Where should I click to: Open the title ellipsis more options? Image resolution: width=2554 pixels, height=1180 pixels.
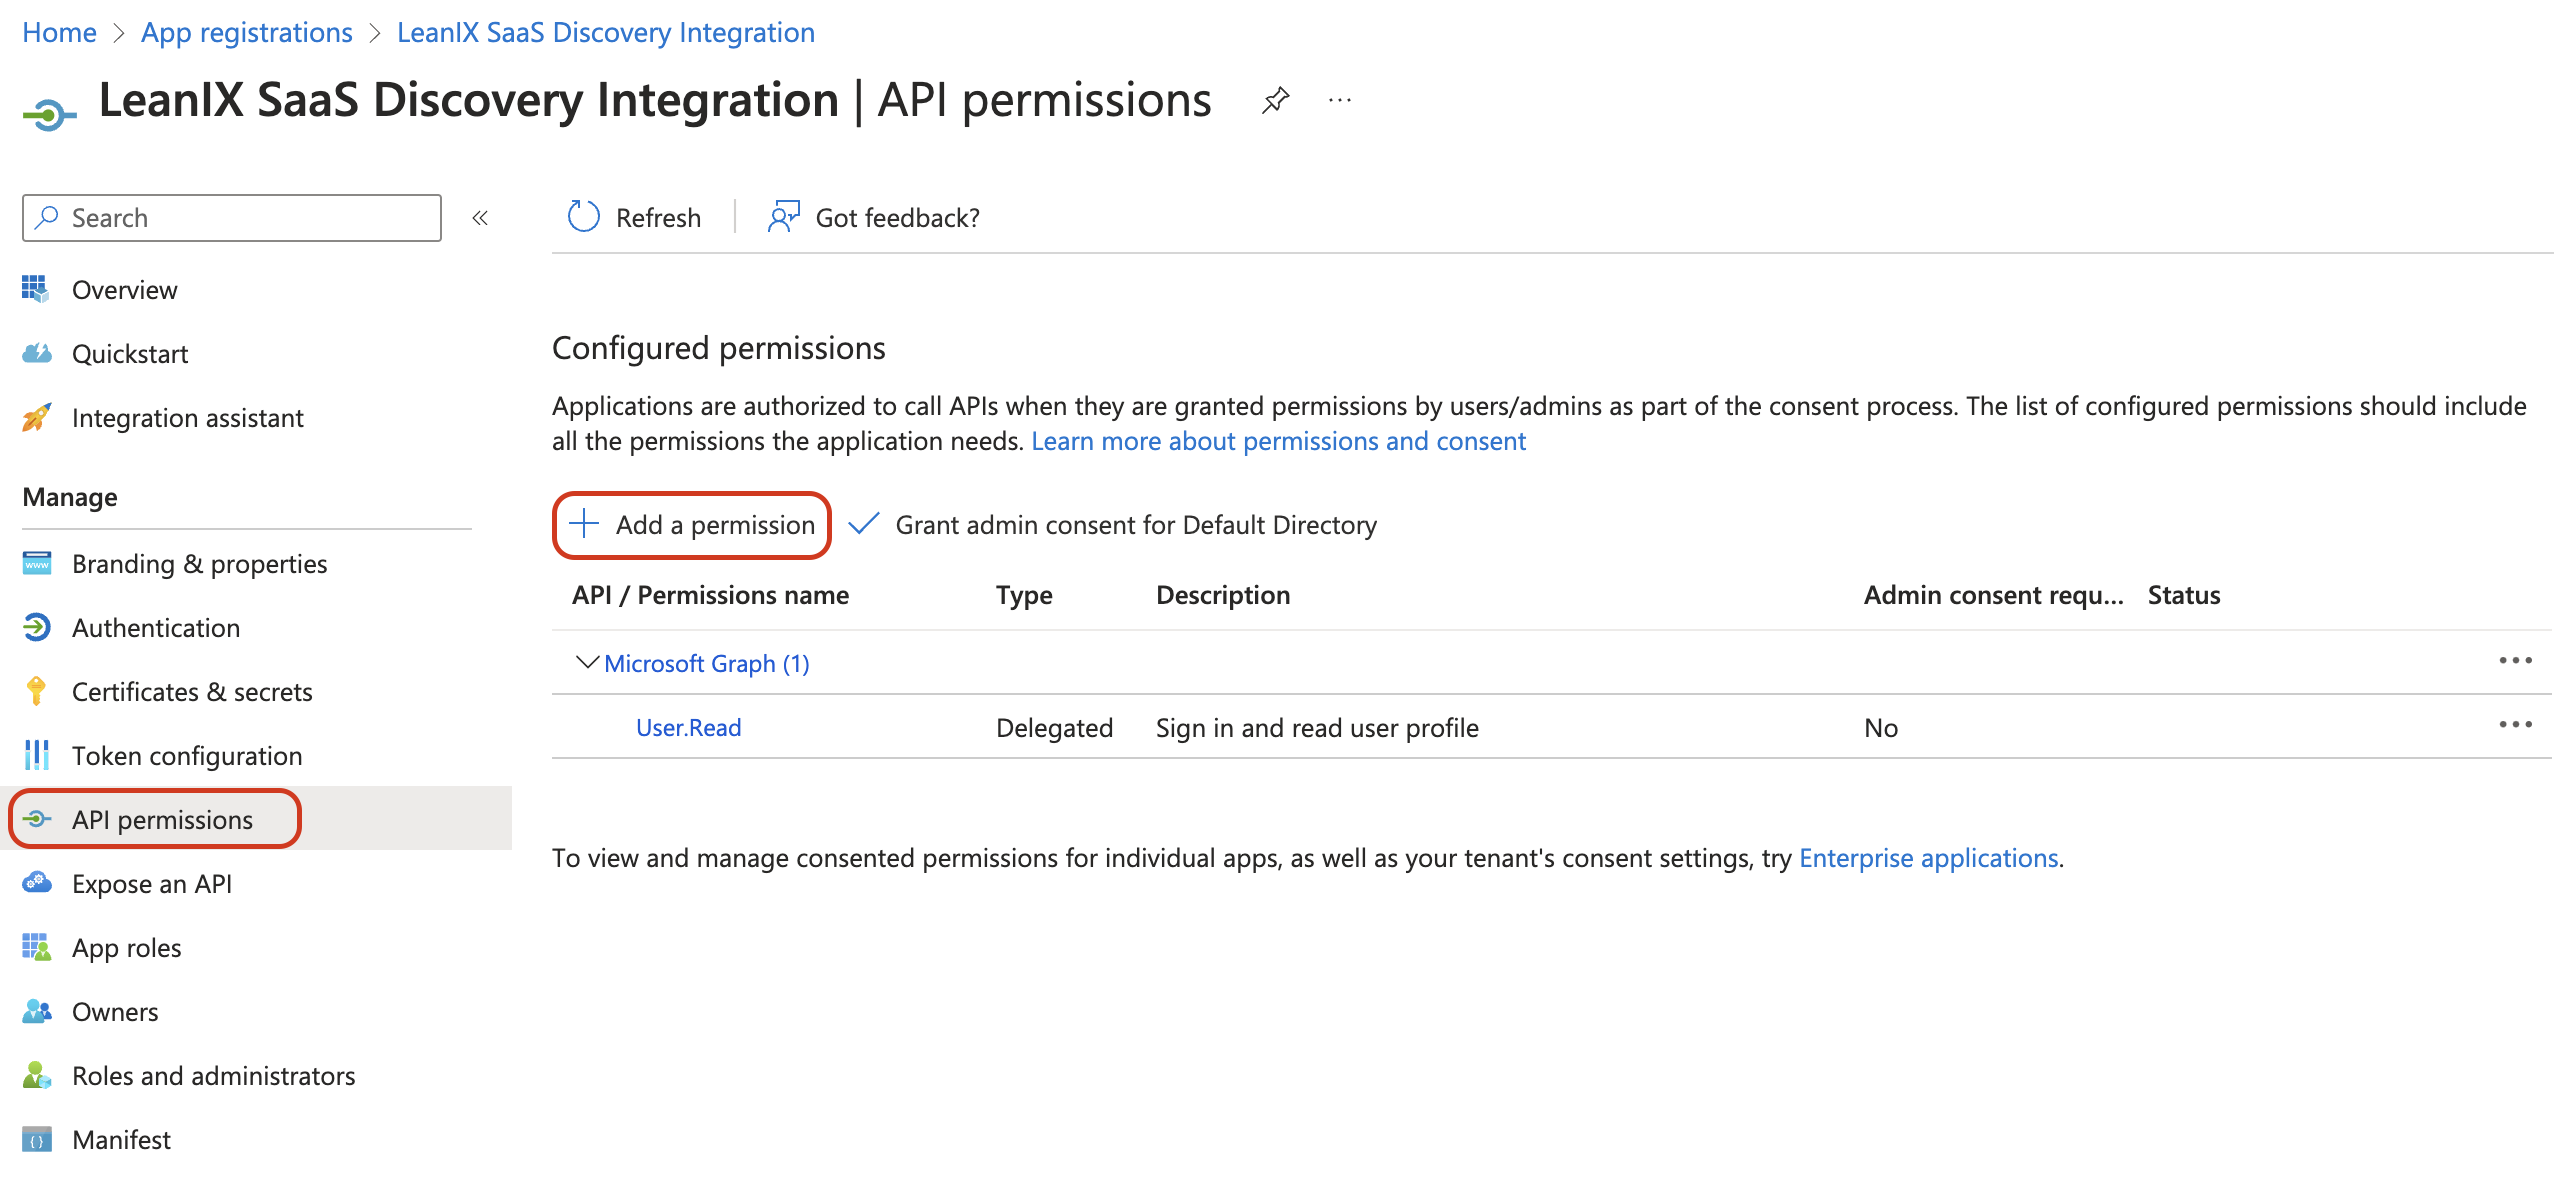coord(1340,100)
